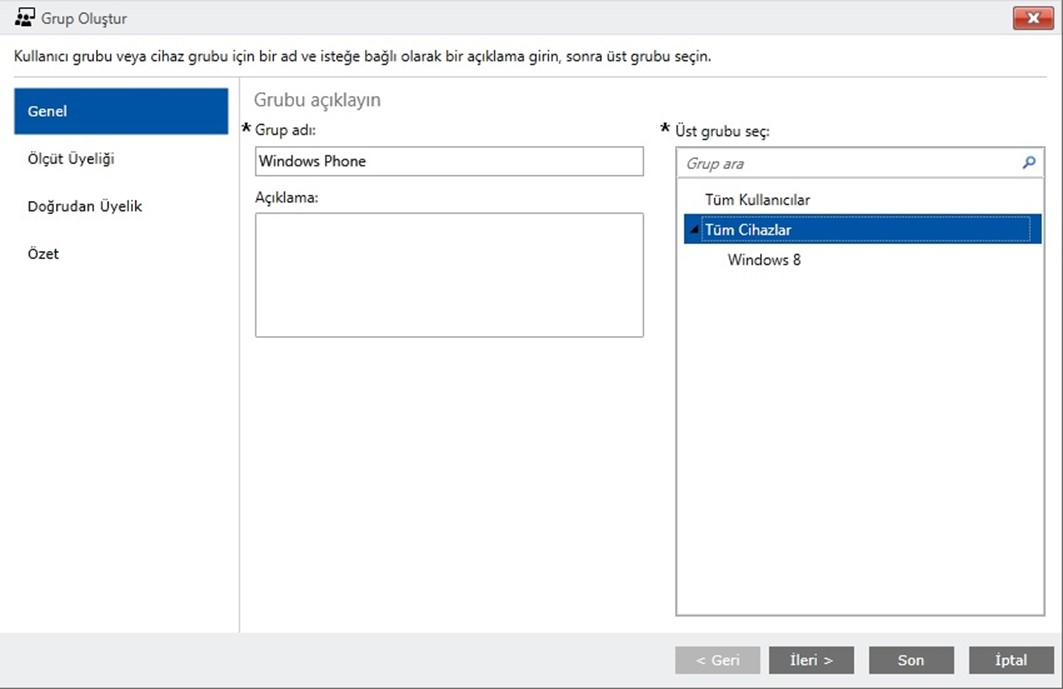Click the Grup adı text field
1063x689 pixels.
tap(449, 161)
